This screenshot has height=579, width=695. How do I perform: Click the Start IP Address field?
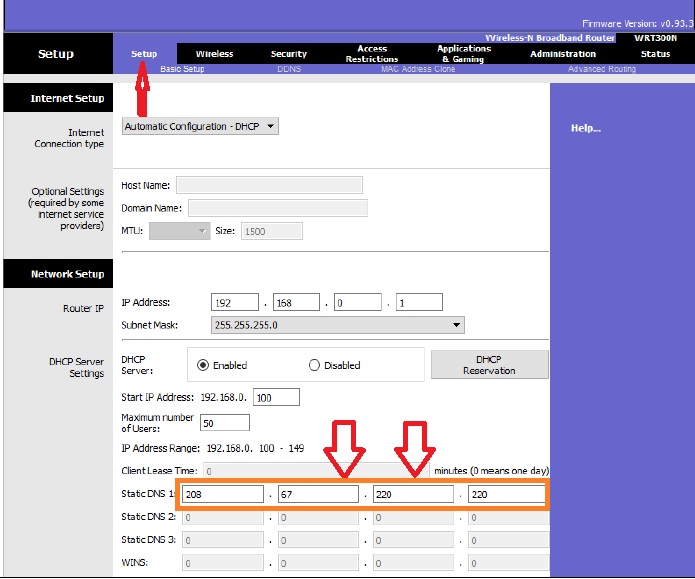276,397
